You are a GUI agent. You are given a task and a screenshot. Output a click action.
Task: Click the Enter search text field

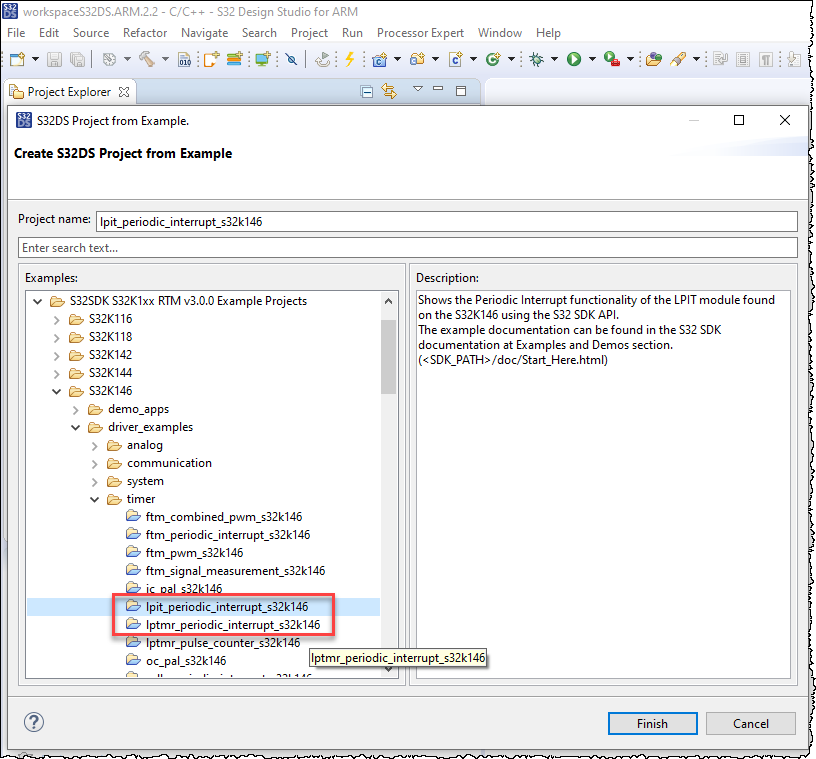pyautogui.click(x=407, y=248)
